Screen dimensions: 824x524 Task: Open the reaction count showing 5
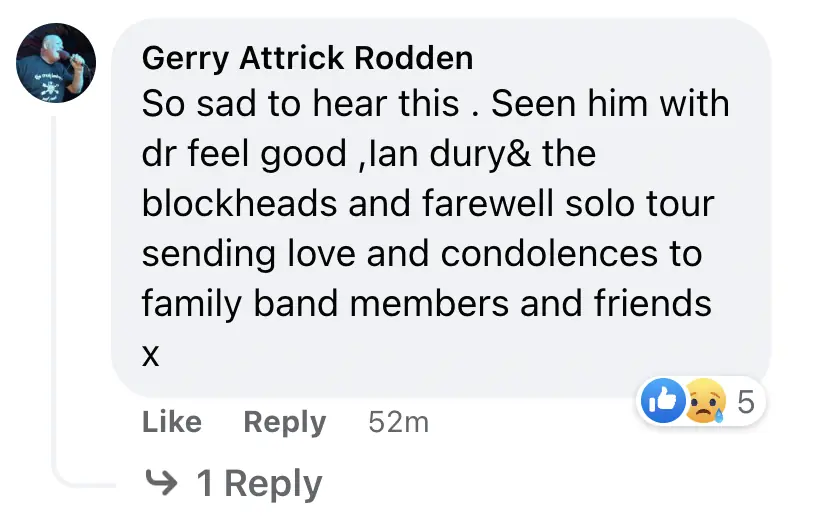745,402
